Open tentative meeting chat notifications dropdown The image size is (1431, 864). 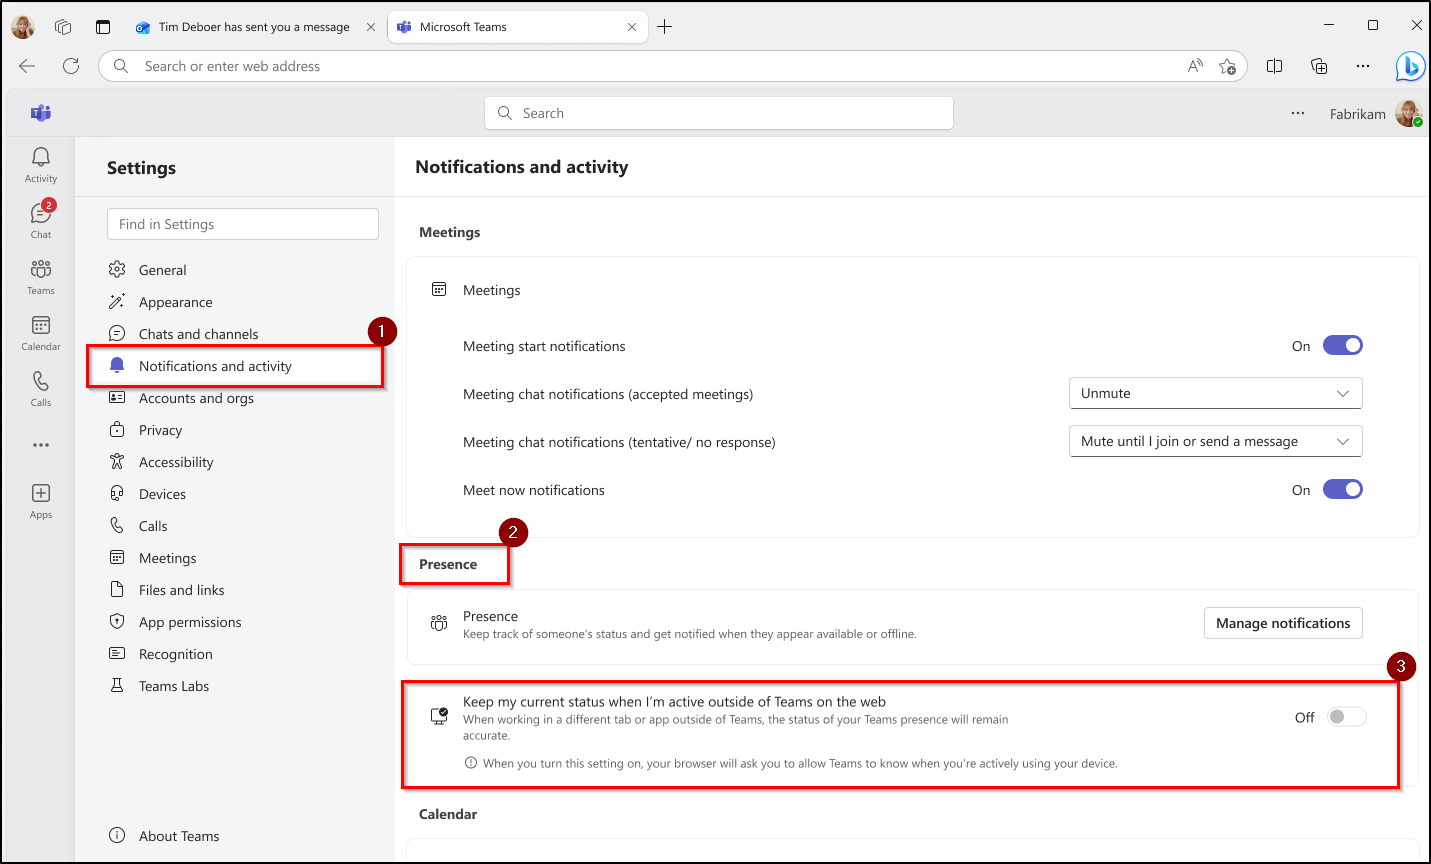click(x=1215, y=442)
